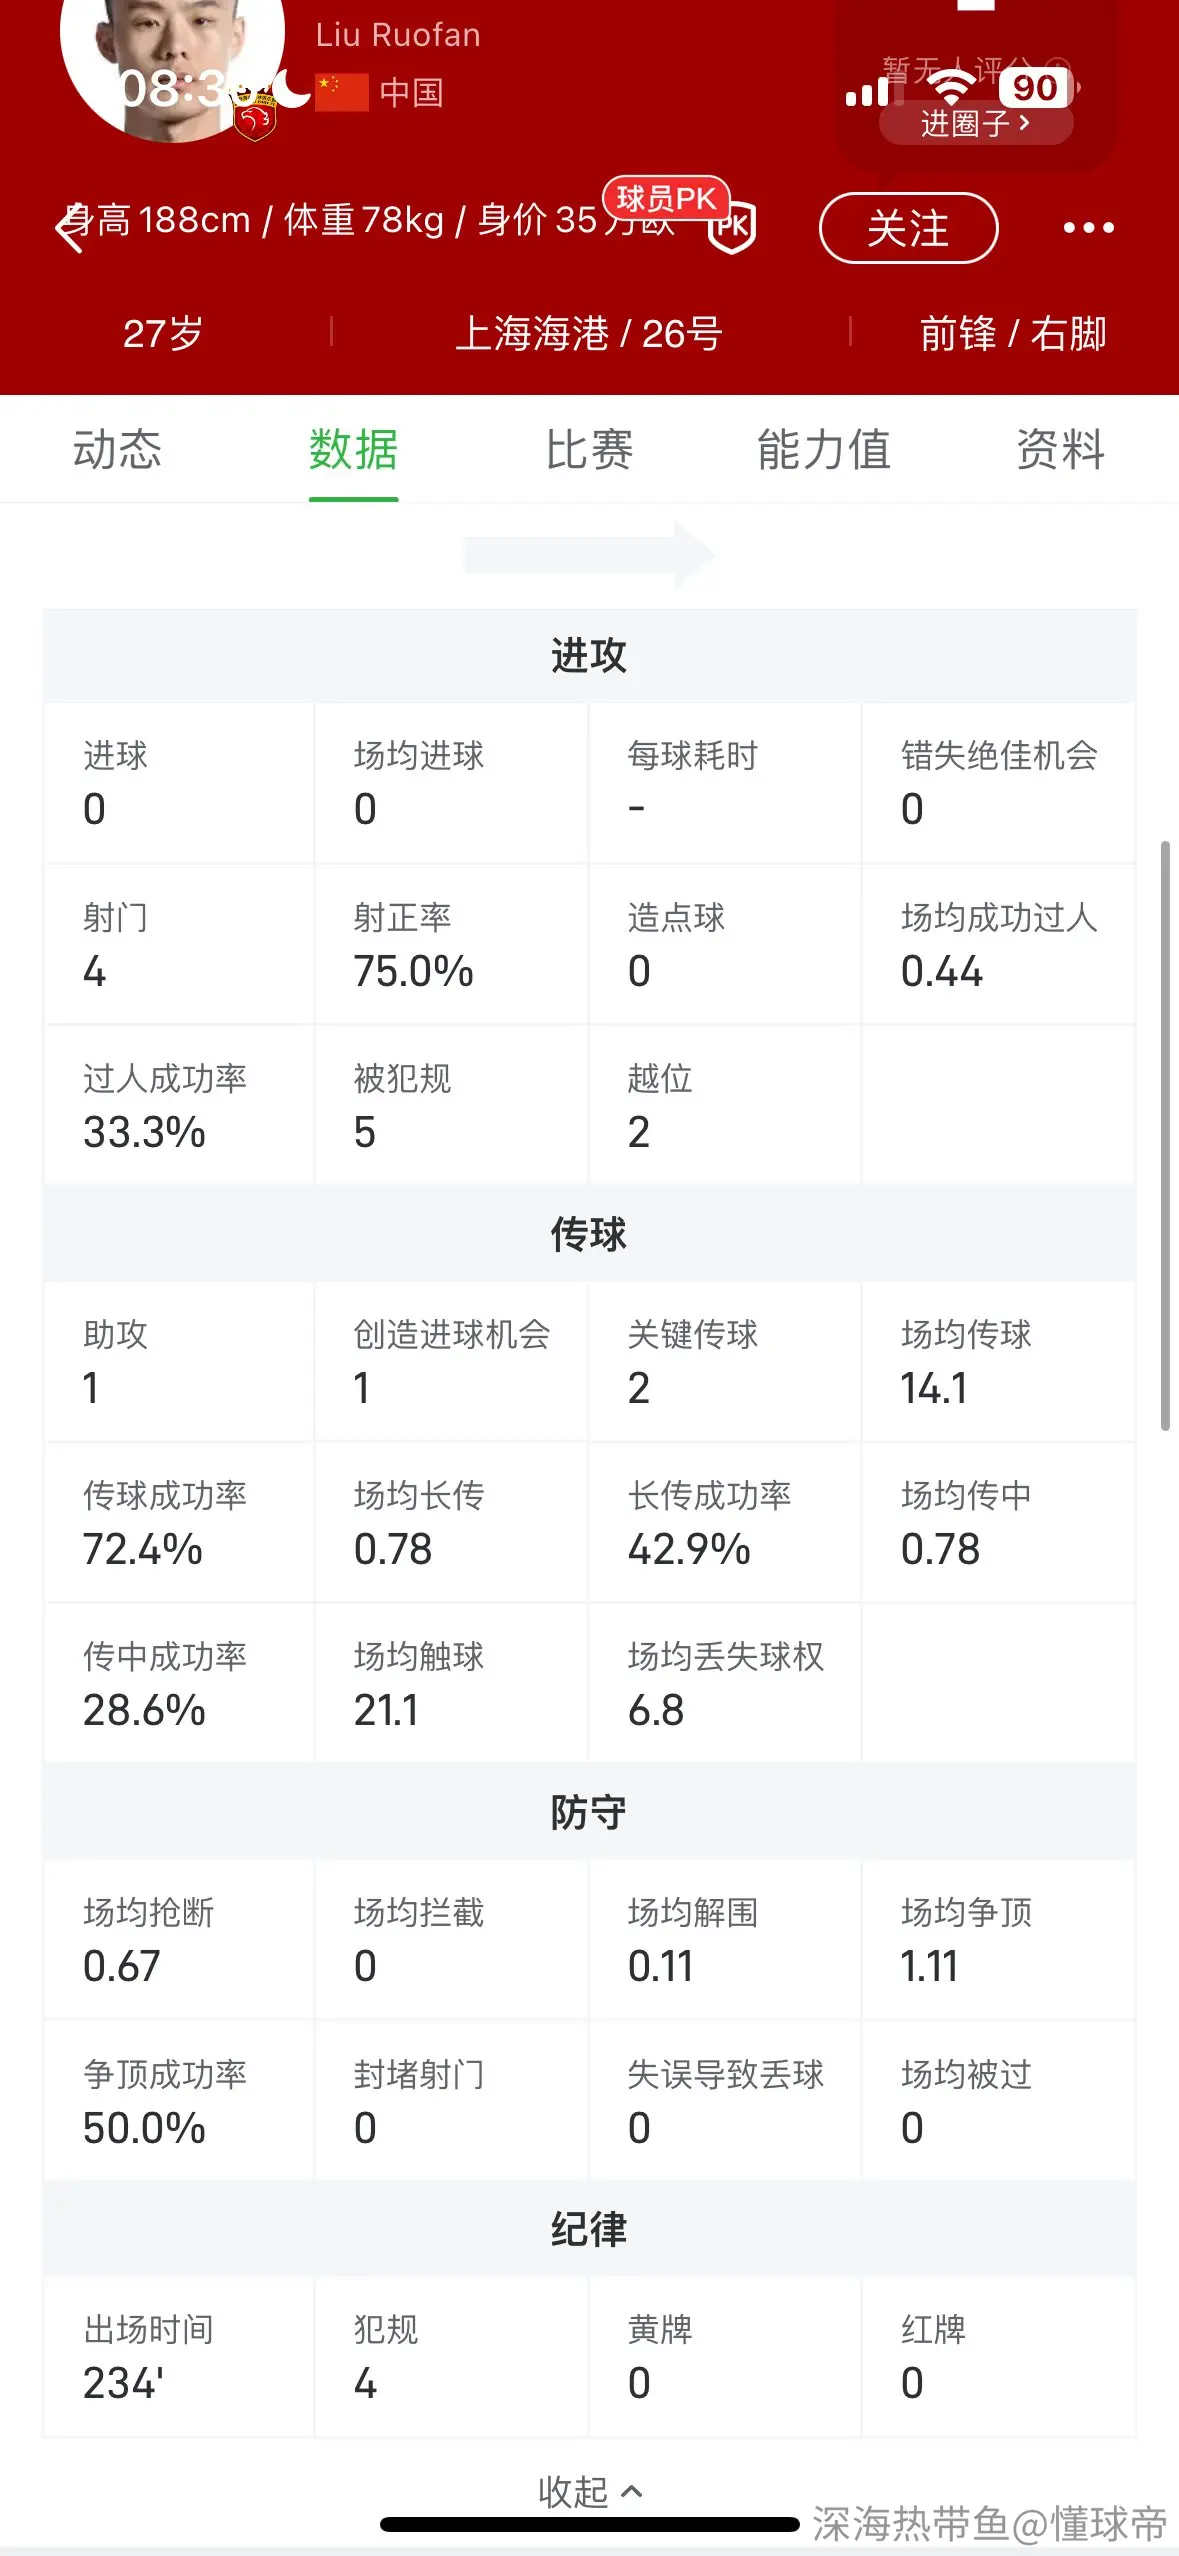Screen dimensions: 1179x2556
Task: Click the vertical scrollbar handle
Action: tap(1165, 1136)
